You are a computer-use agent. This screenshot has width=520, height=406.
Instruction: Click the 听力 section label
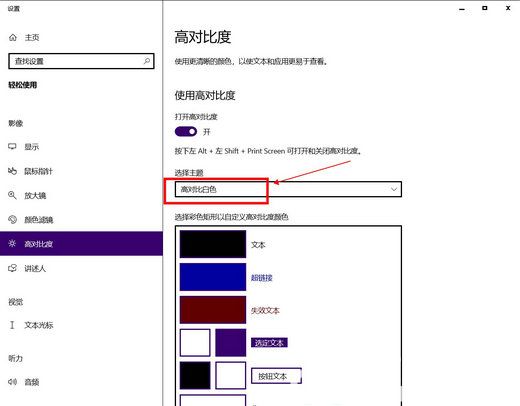[x=16, y=358]
